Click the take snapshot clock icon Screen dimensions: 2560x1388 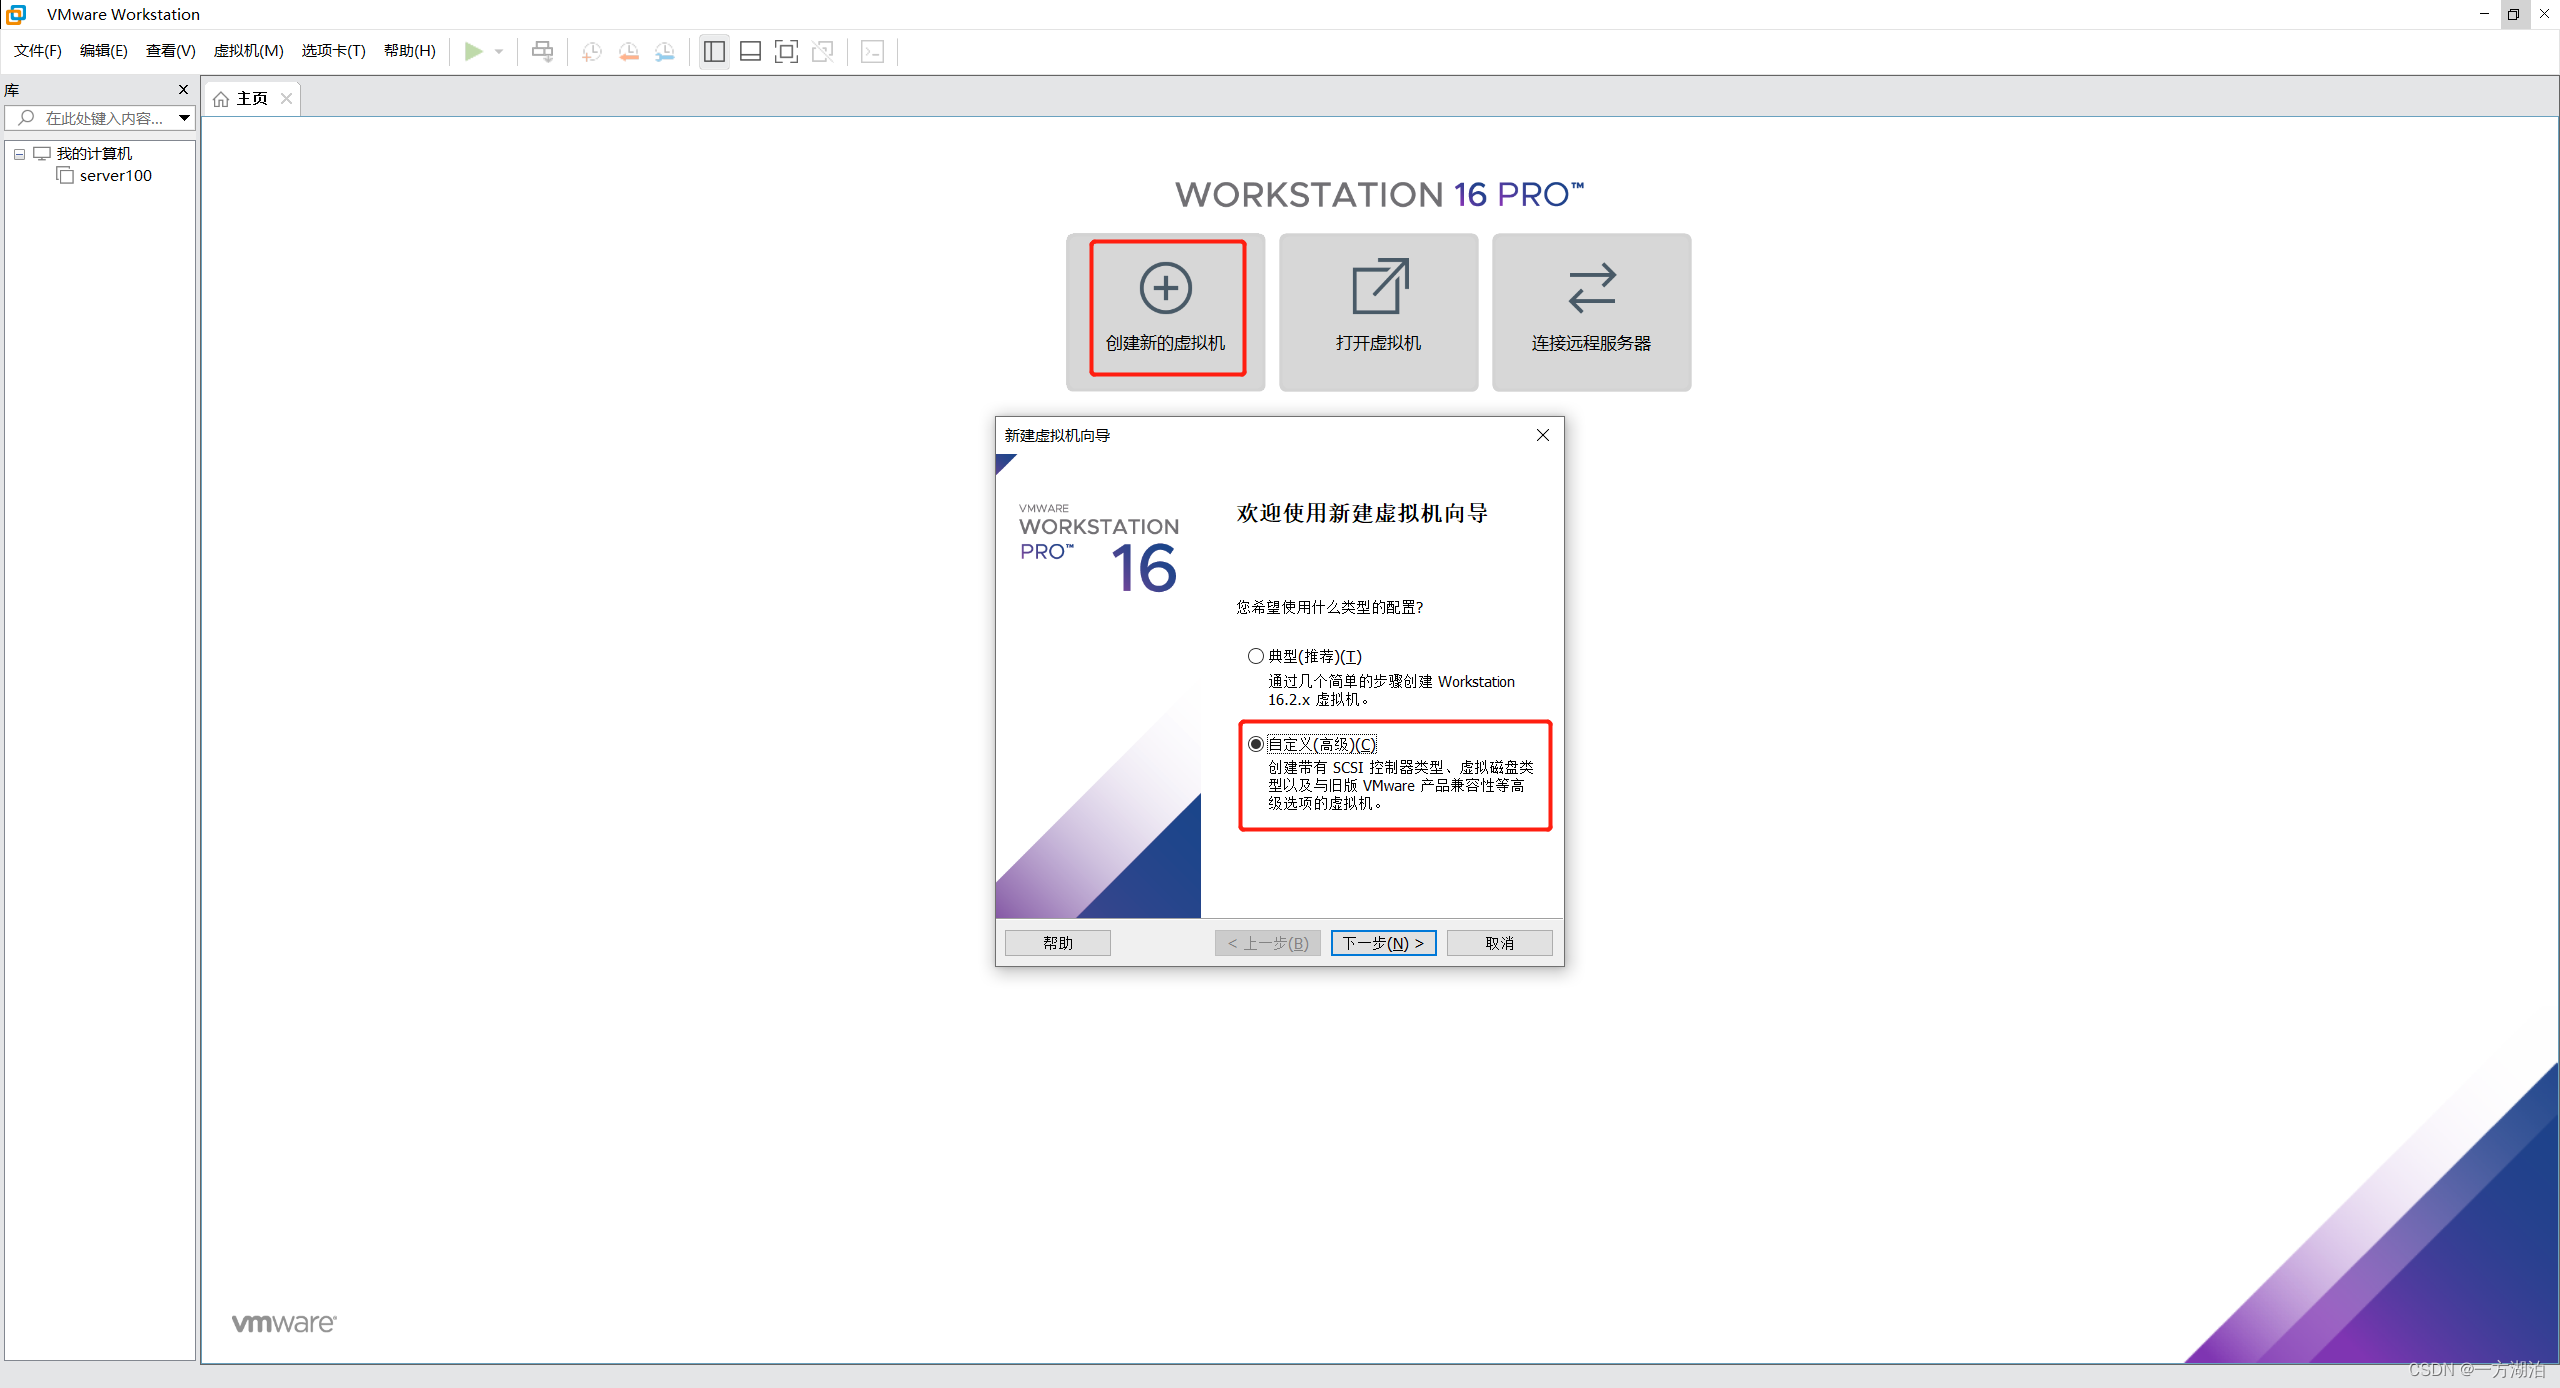click(591, 51)
